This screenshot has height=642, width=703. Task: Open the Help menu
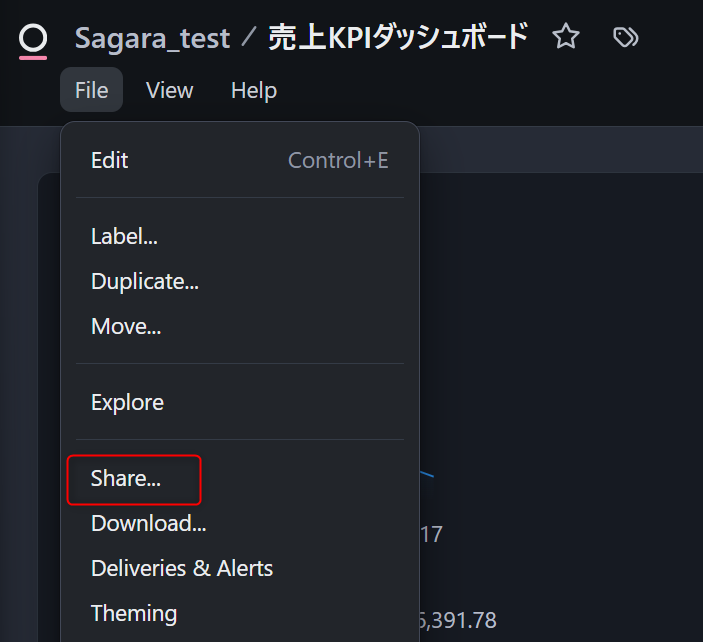254,90
